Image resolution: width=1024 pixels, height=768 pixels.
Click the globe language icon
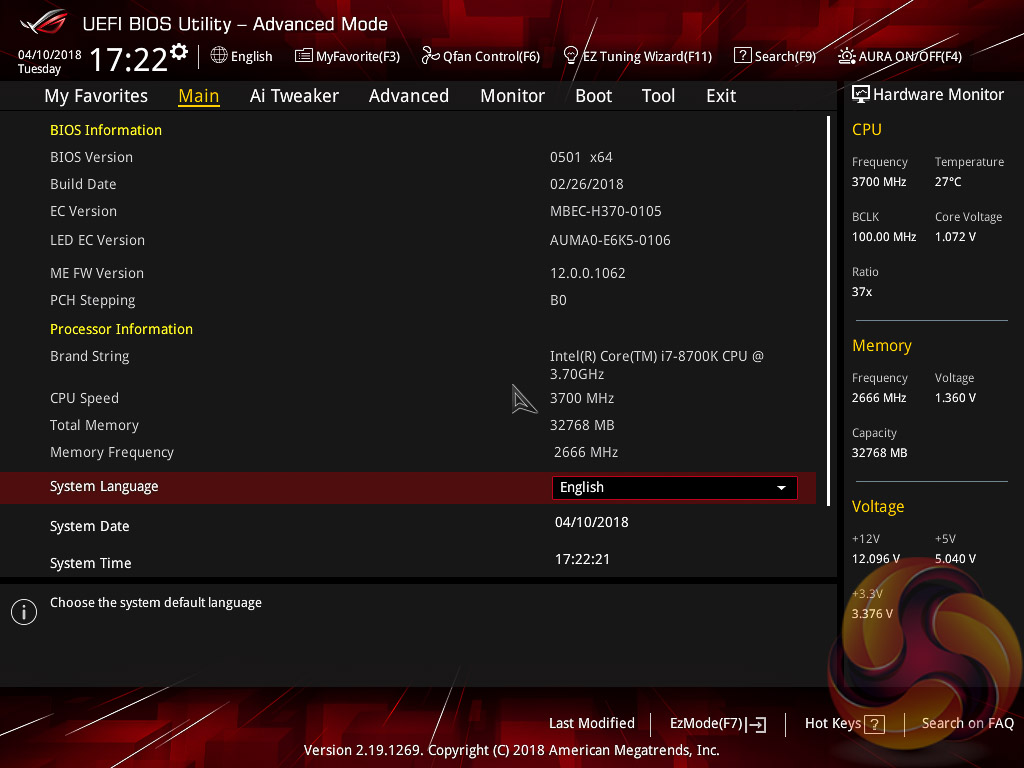tap(219, 56)
